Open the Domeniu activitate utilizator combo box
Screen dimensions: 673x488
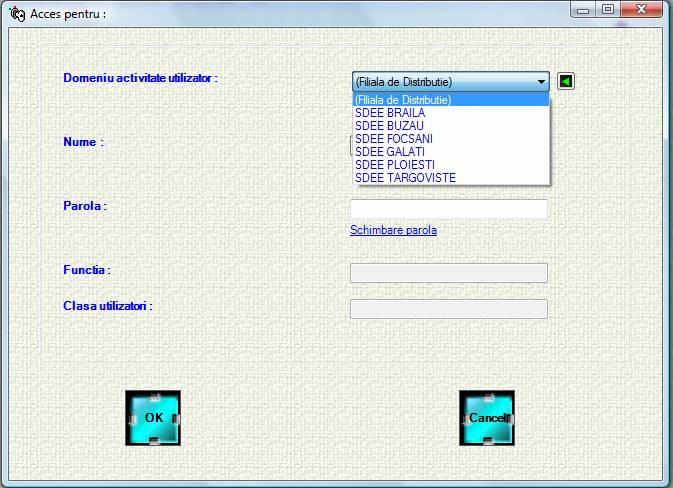(451, 82)
